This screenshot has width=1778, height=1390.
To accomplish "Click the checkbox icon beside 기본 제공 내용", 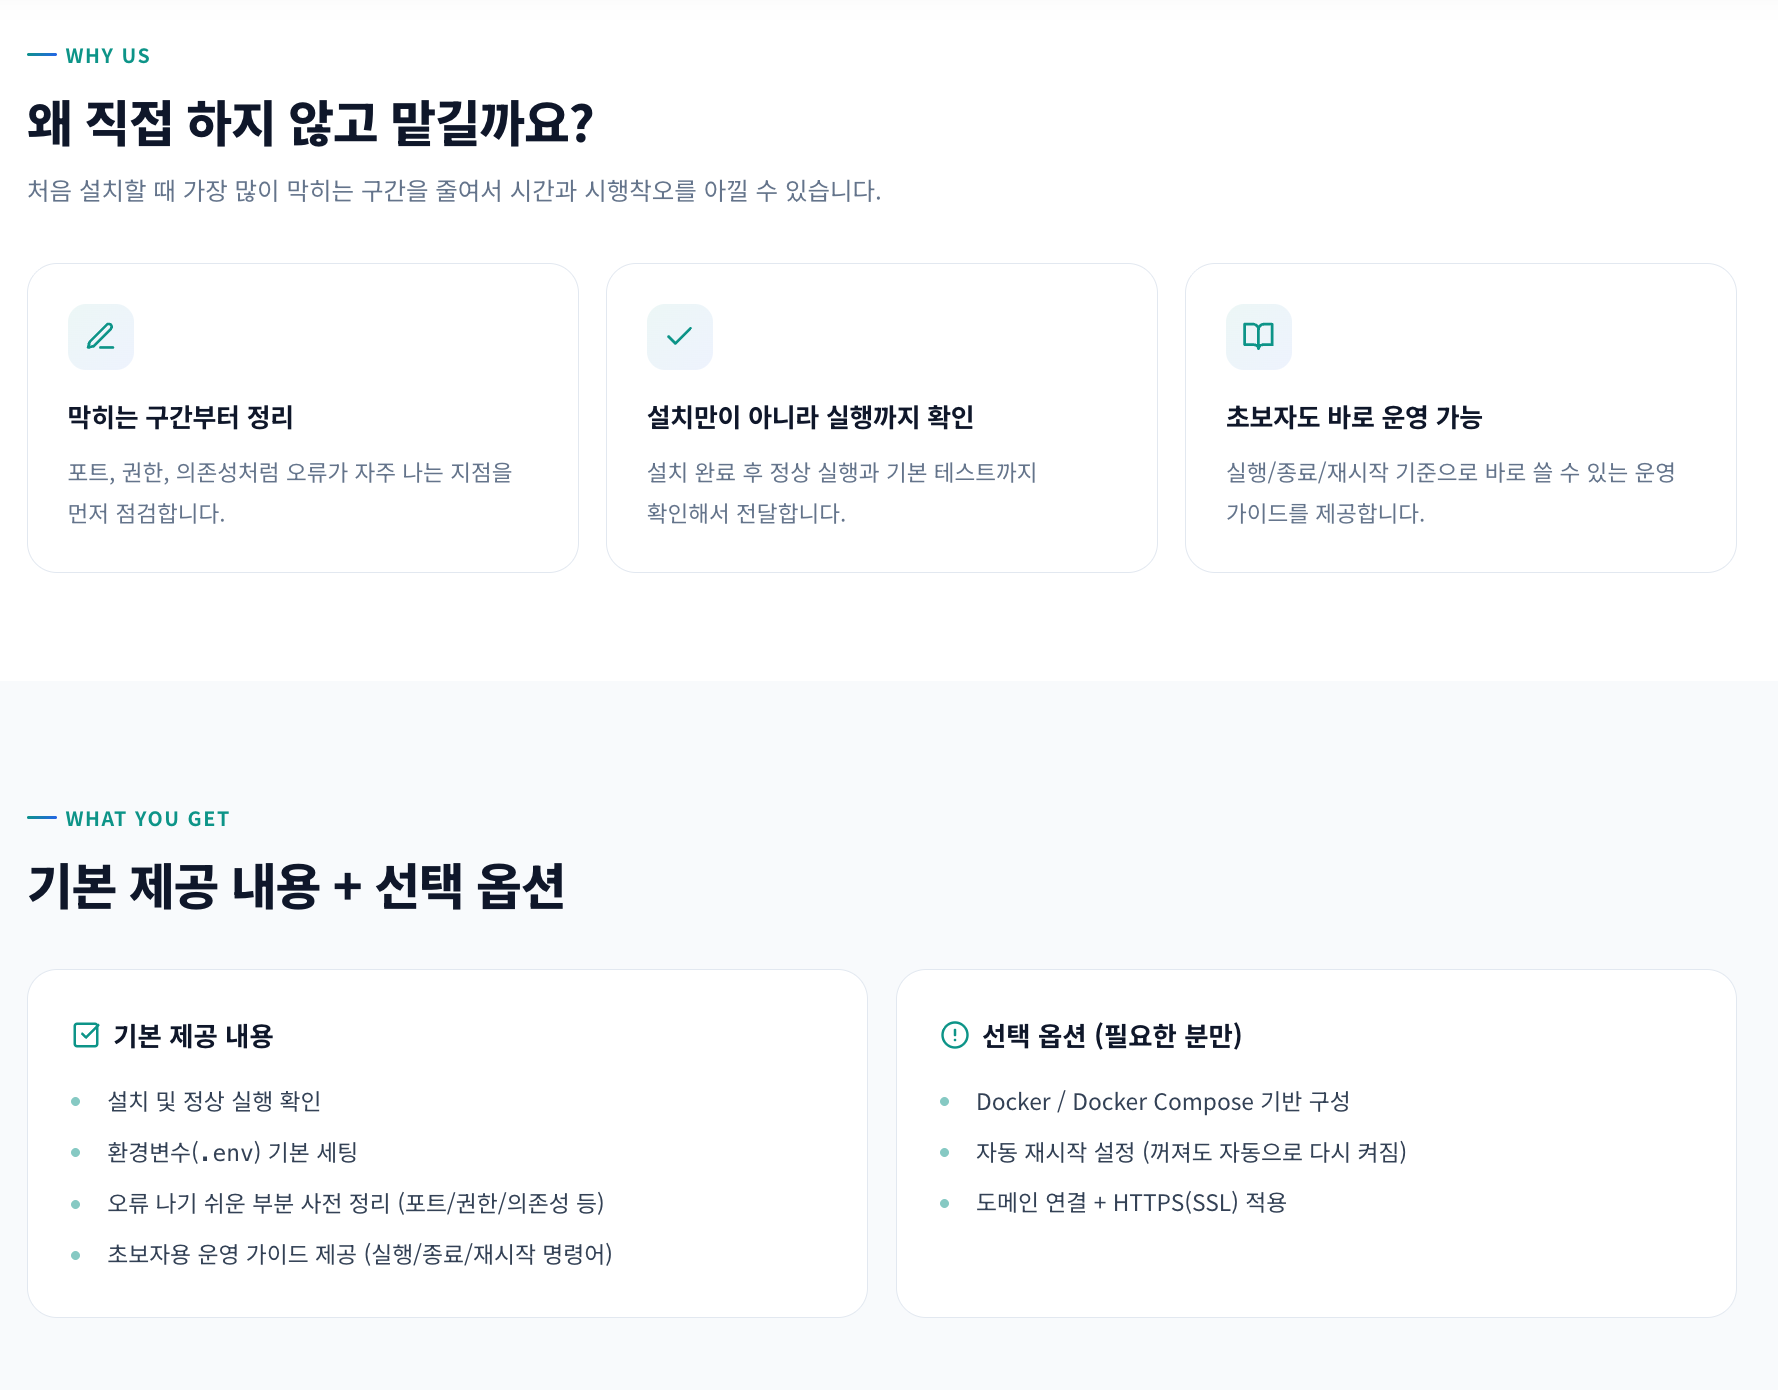I will click(x=86, y=1035).
